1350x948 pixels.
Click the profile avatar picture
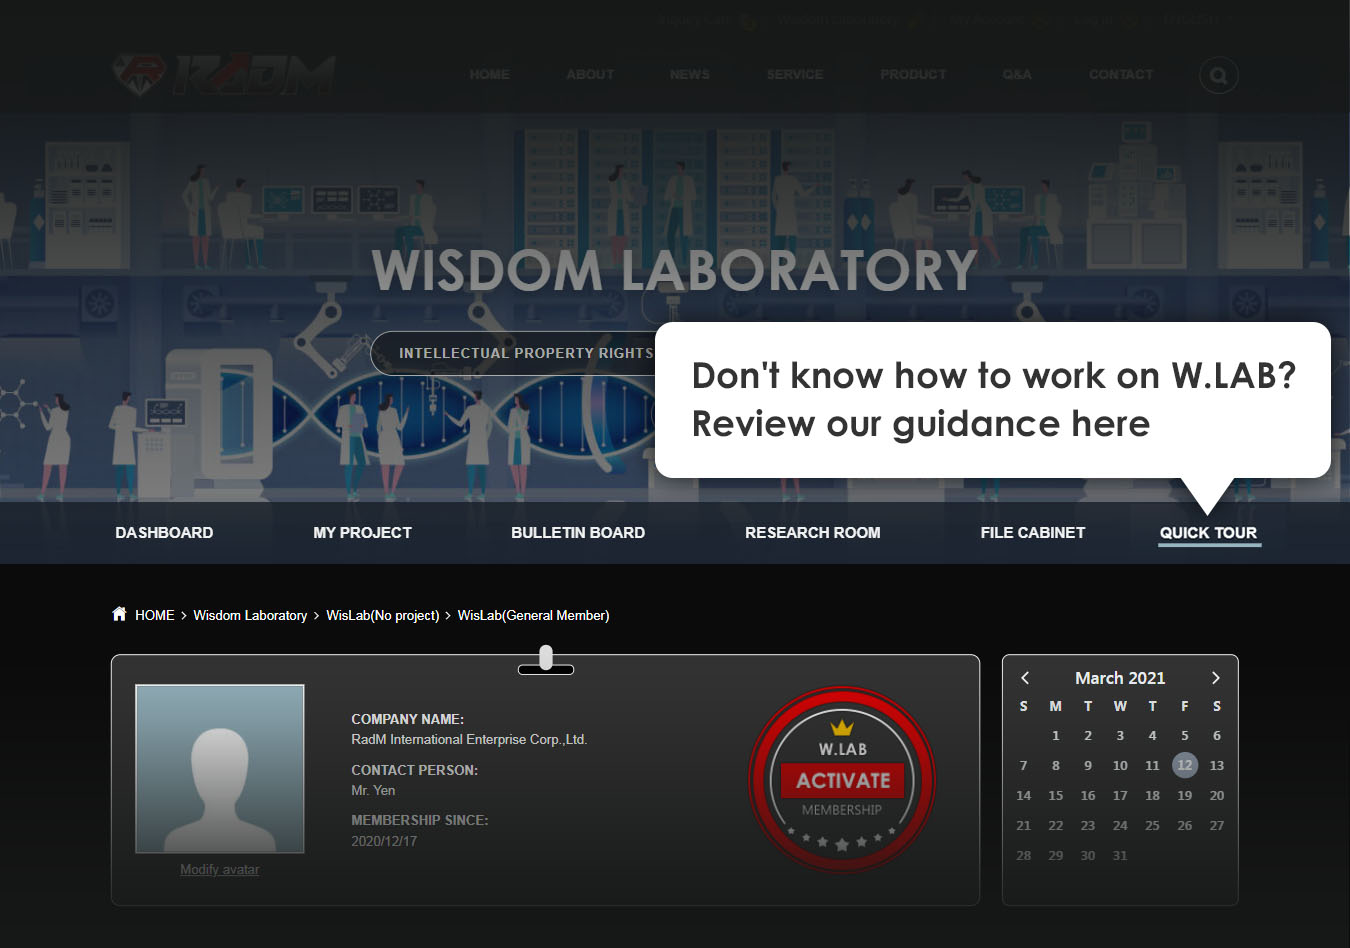coord(220,768)
